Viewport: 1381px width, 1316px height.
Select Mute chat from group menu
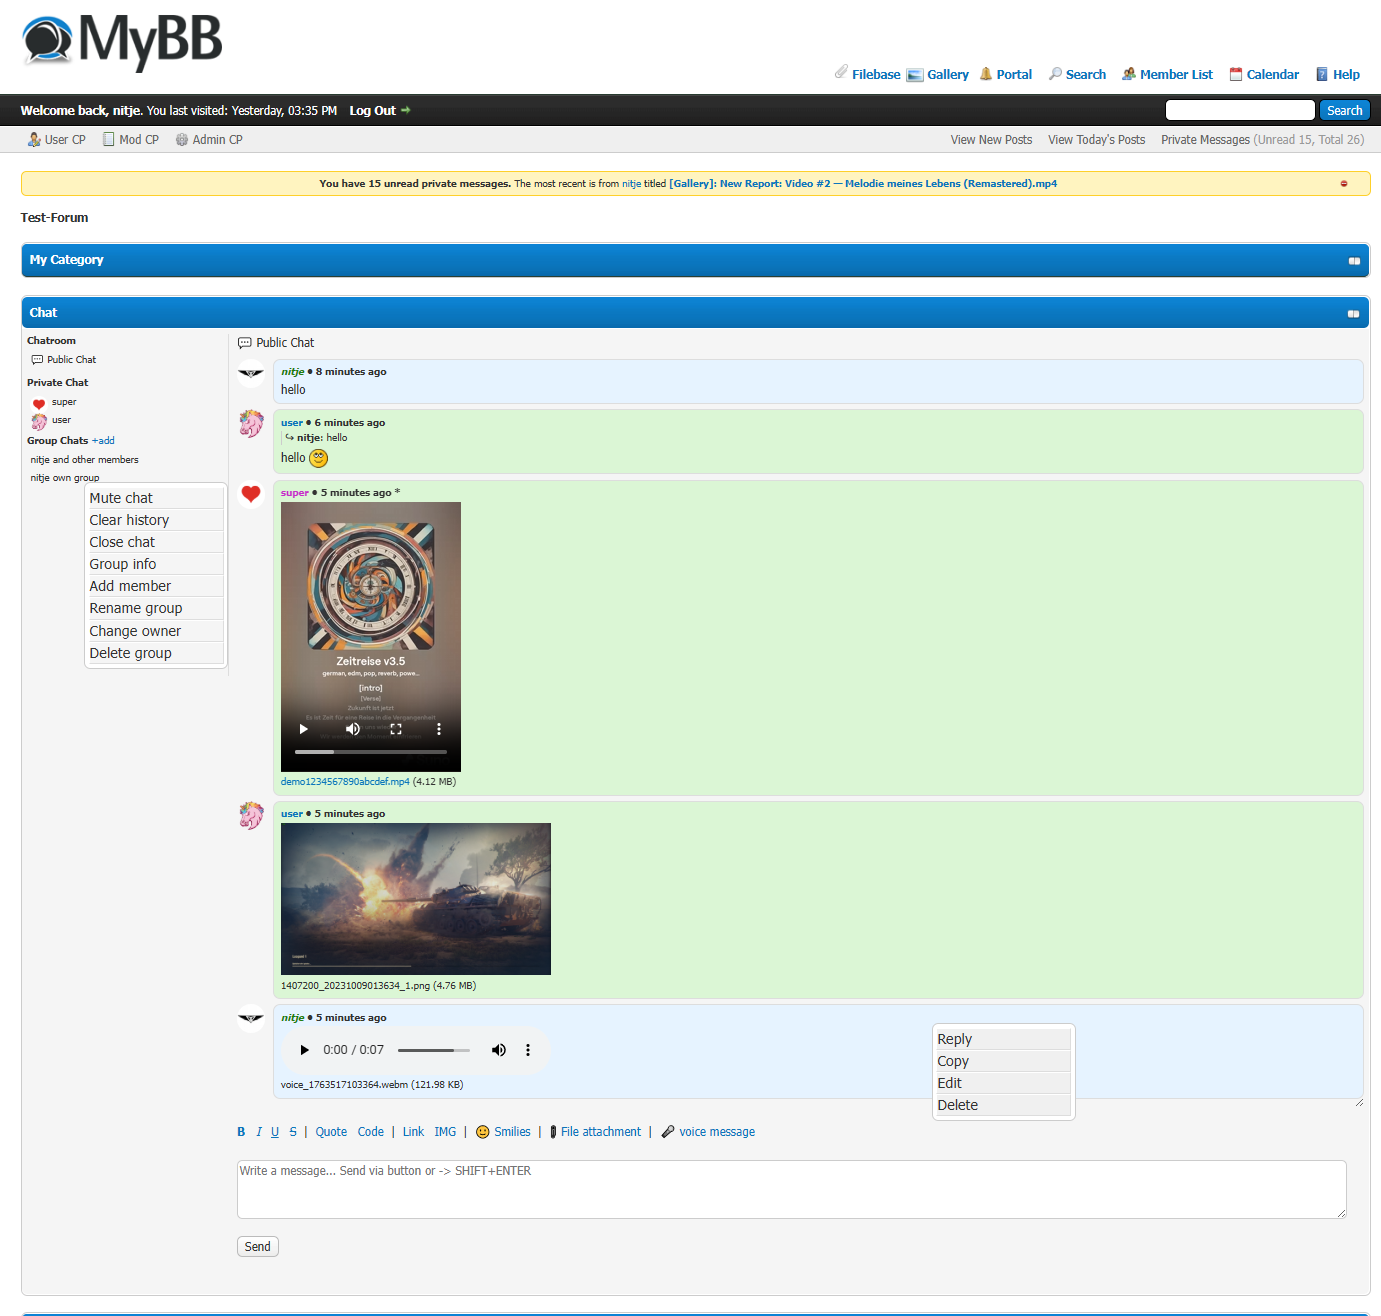click(121, 498)
